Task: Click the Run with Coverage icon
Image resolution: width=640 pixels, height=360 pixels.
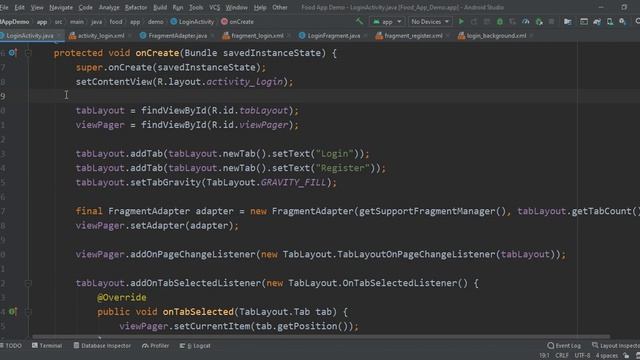Action: point(512,21)
